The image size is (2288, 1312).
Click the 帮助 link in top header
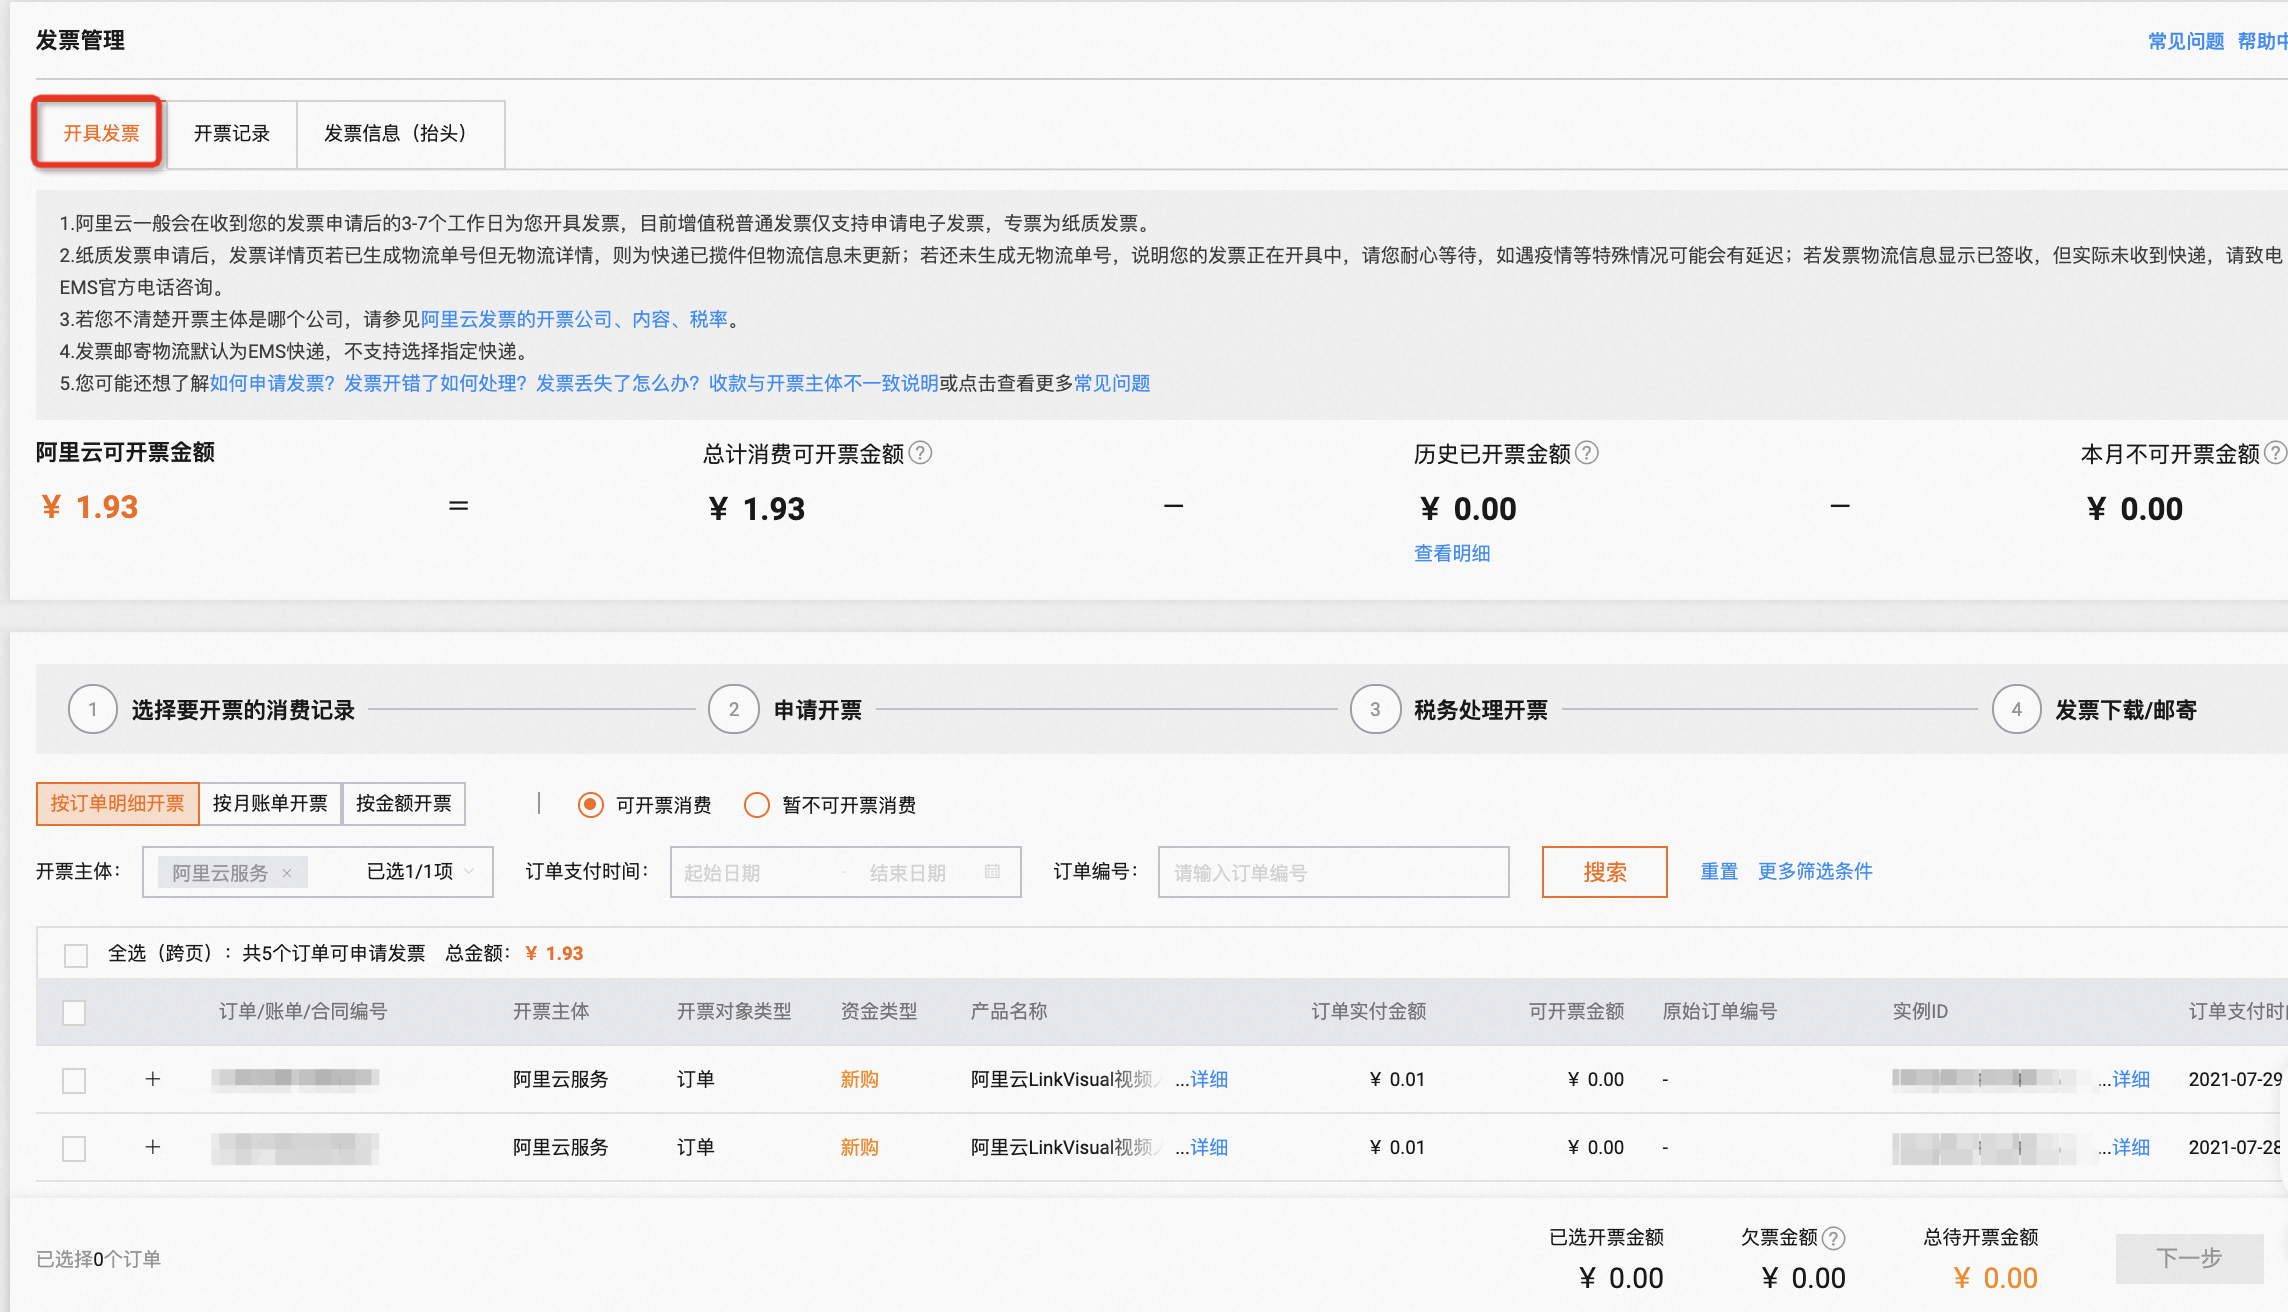click(2263, 41)
